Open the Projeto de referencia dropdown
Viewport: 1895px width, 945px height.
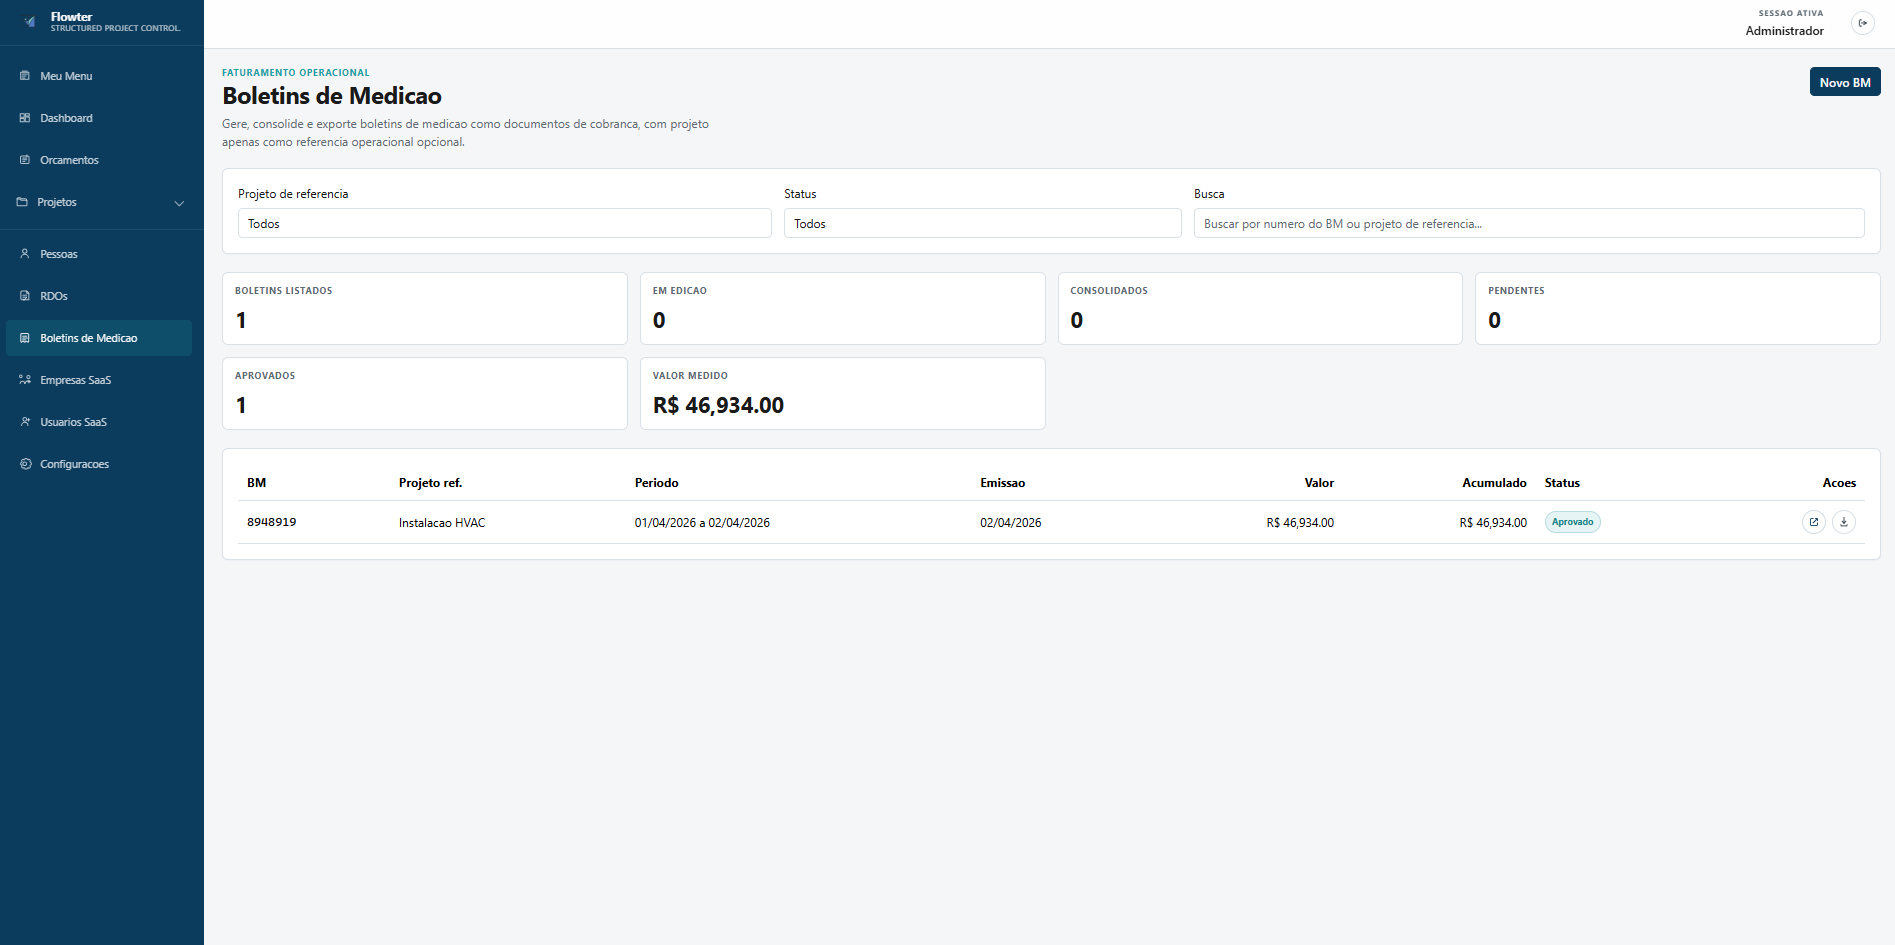(504, 223)
